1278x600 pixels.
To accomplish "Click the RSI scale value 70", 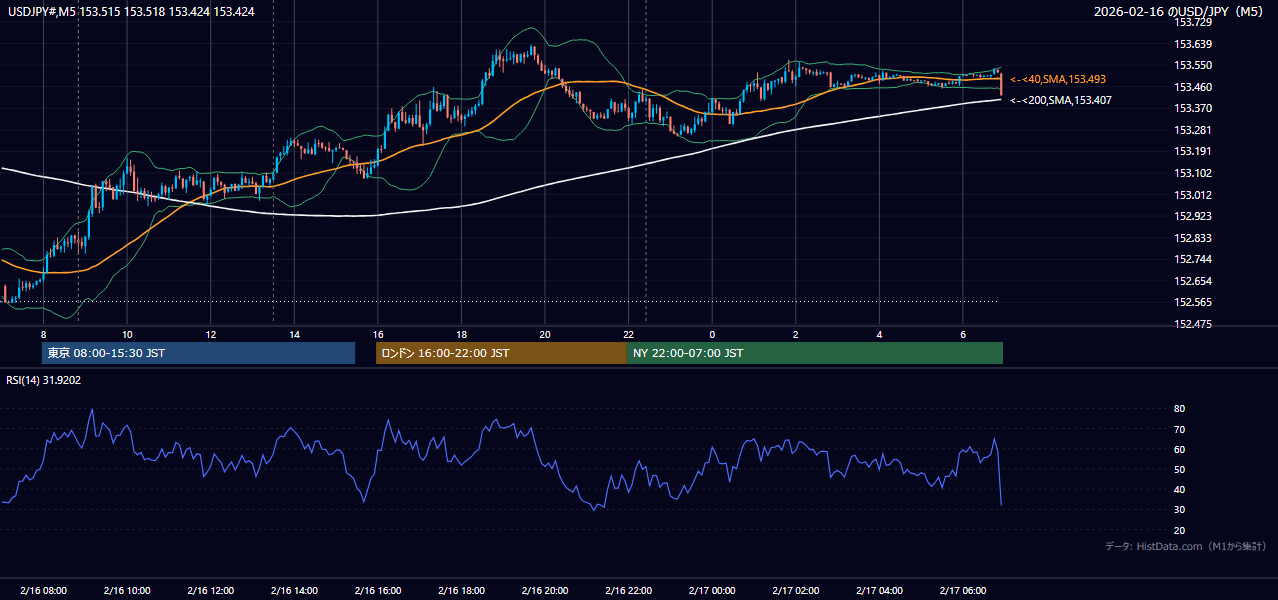I will [1180, 429].
